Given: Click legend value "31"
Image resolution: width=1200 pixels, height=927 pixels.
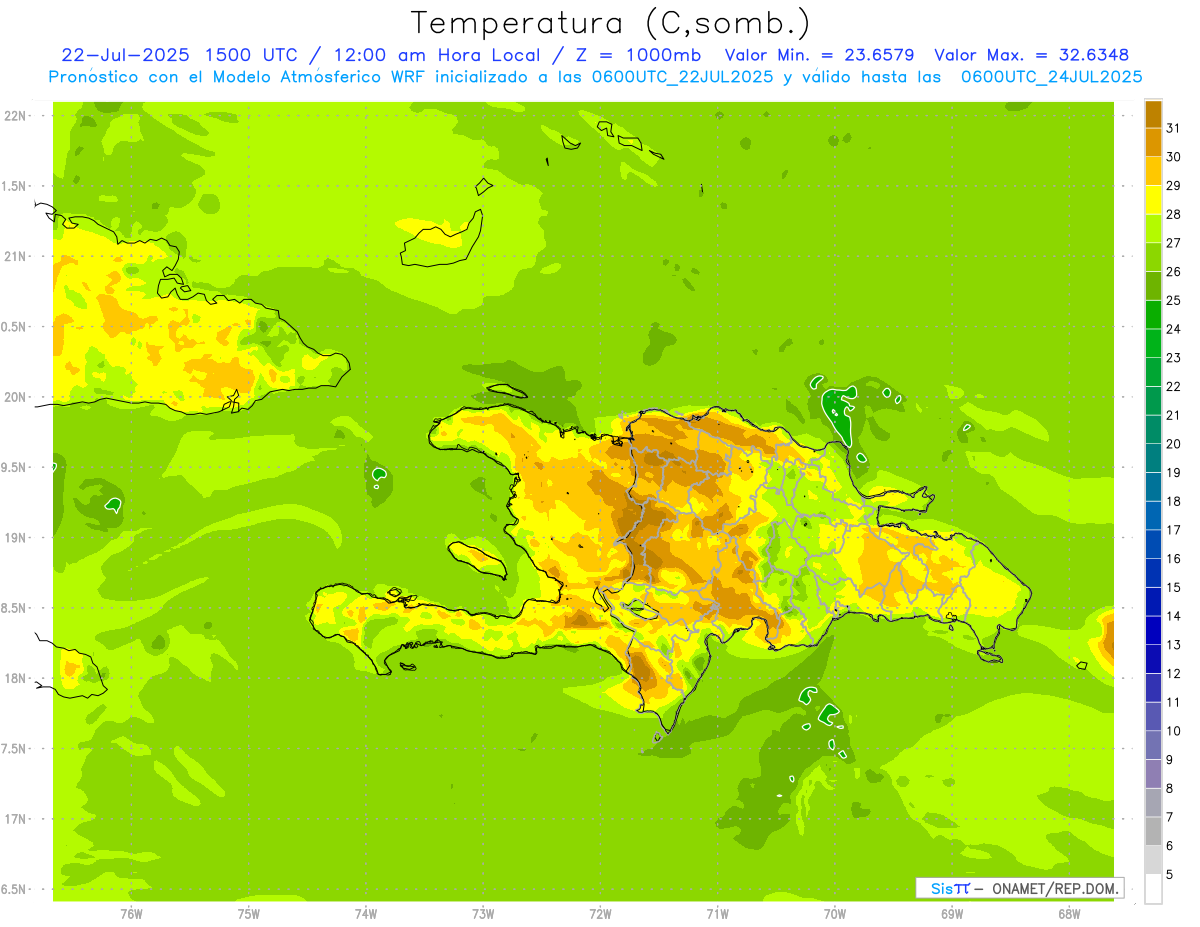Looking at the screenshot, I should (x=1173, y=128).
